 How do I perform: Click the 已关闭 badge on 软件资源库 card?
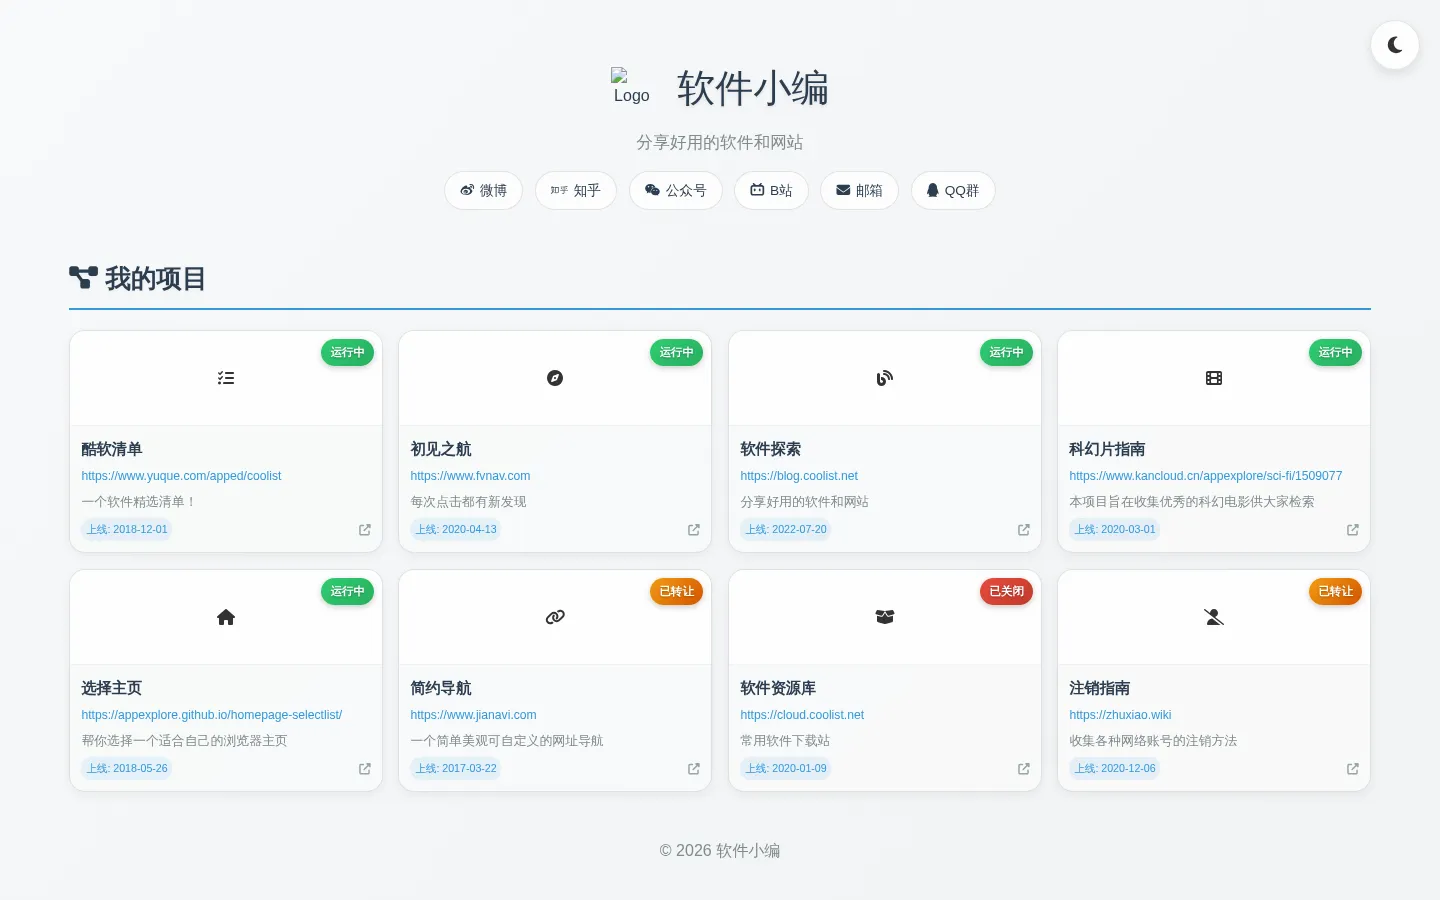pos(1006,591)
